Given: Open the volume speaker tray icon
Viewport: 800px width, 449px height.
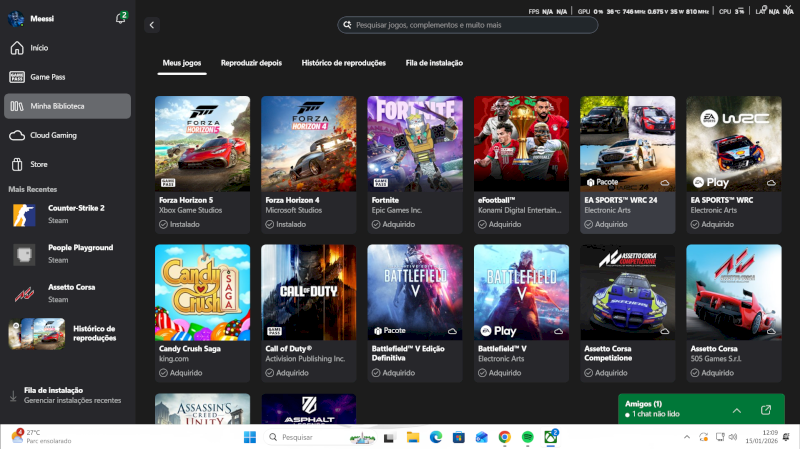Looking at the screenshot, I should 733,437.
